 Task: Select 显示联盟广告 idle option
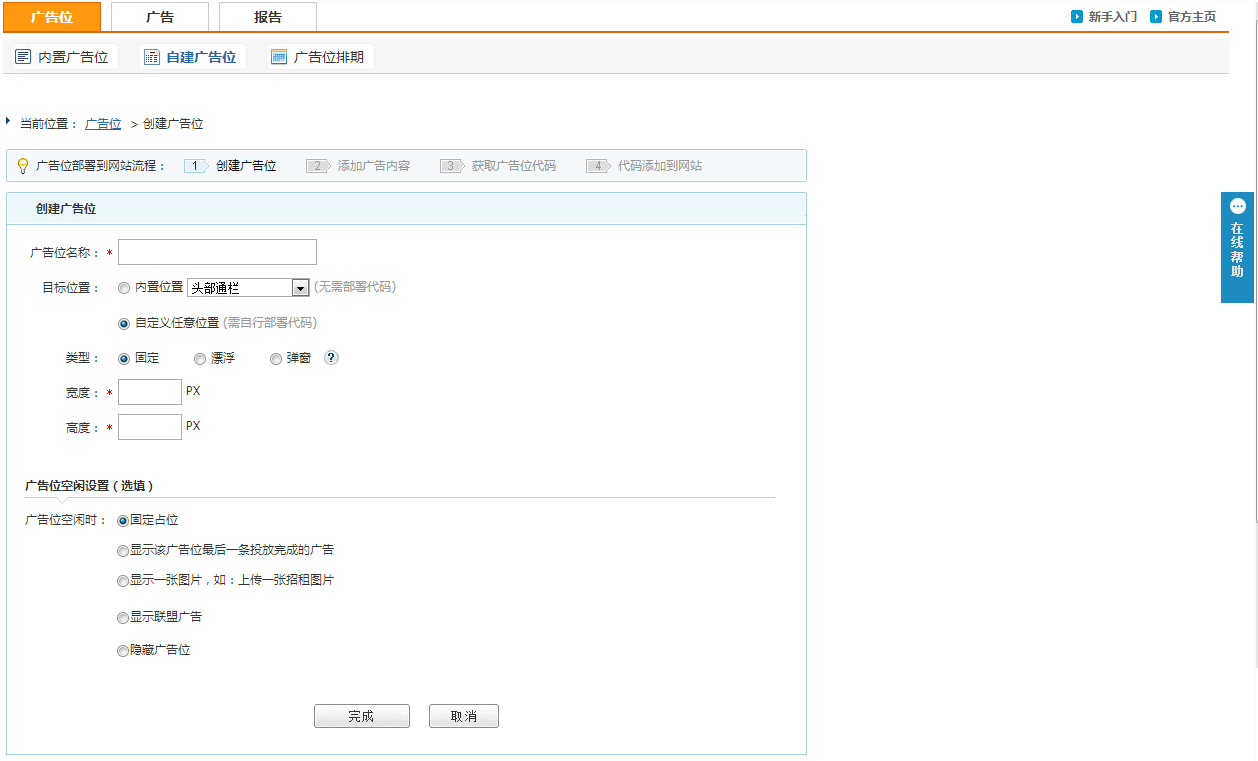(x=123, y=618)
